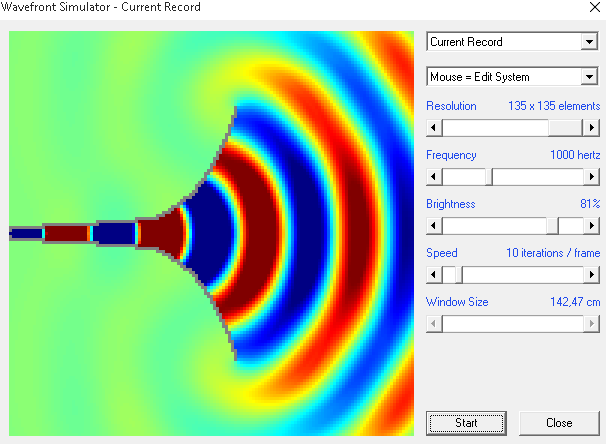Click the Frequency slider right arrow
Image resolution: width=606 pixels, height=444 pixels.
point(591,177)
